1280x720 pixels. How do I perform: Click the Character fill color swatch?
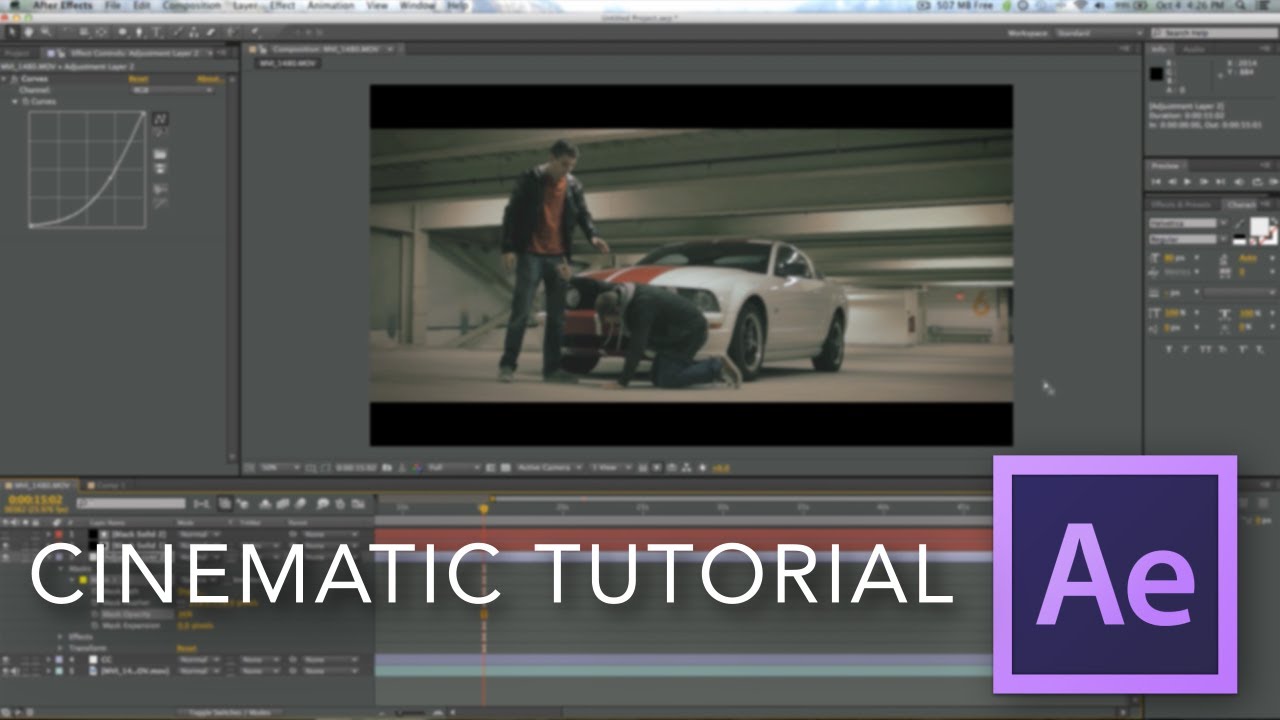(x=1259, y=225)
